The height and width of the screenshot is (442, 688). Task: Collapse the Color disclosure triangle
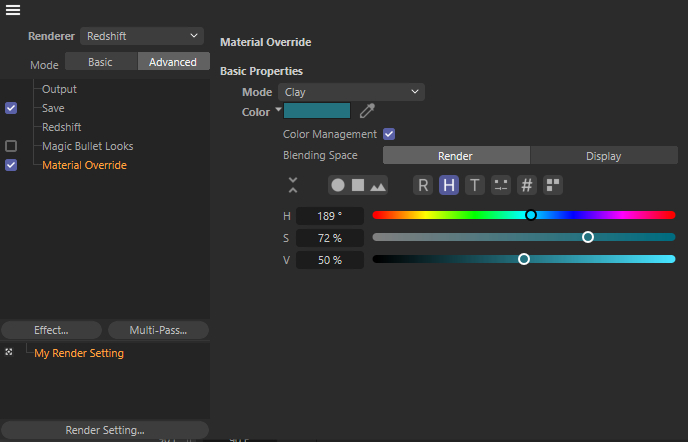coord(278,110)
